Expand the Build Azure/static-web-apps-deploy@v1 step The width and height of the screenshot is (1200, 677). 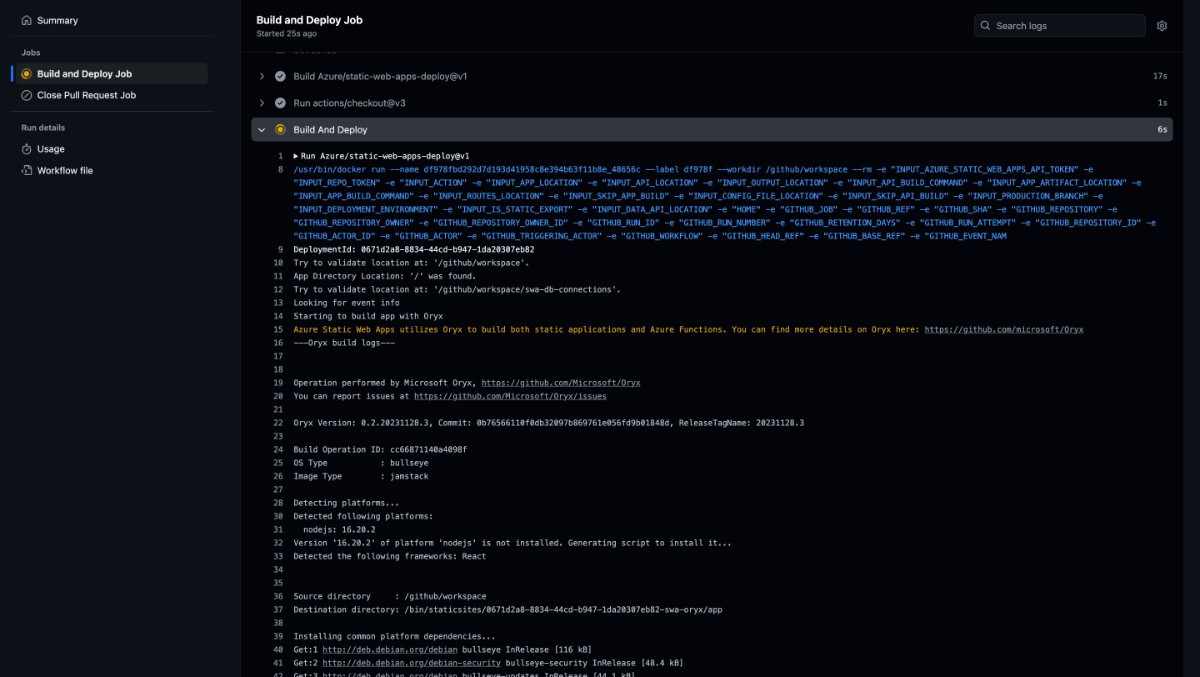click(x=262, y=76)
